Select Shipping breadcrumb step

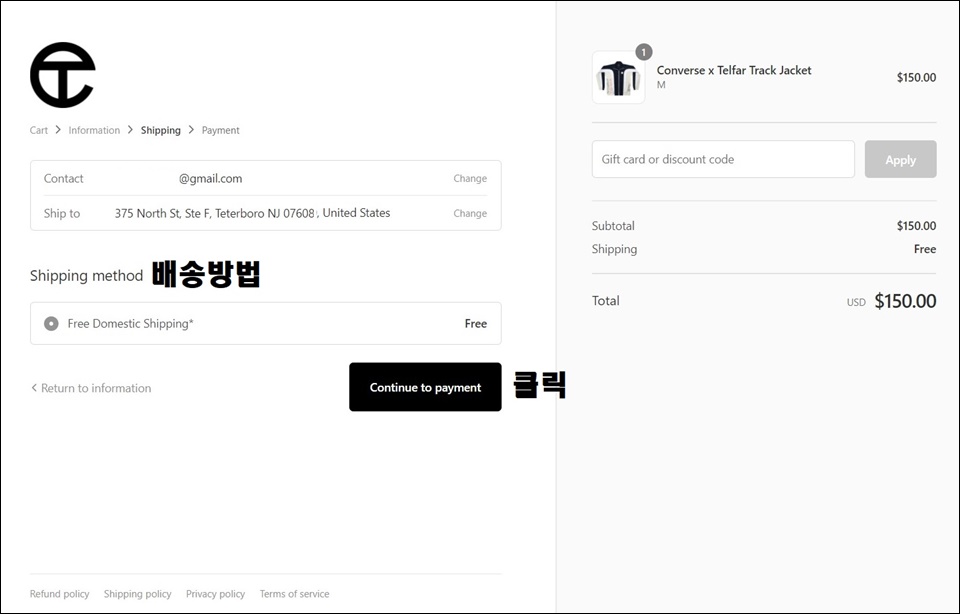160,130
